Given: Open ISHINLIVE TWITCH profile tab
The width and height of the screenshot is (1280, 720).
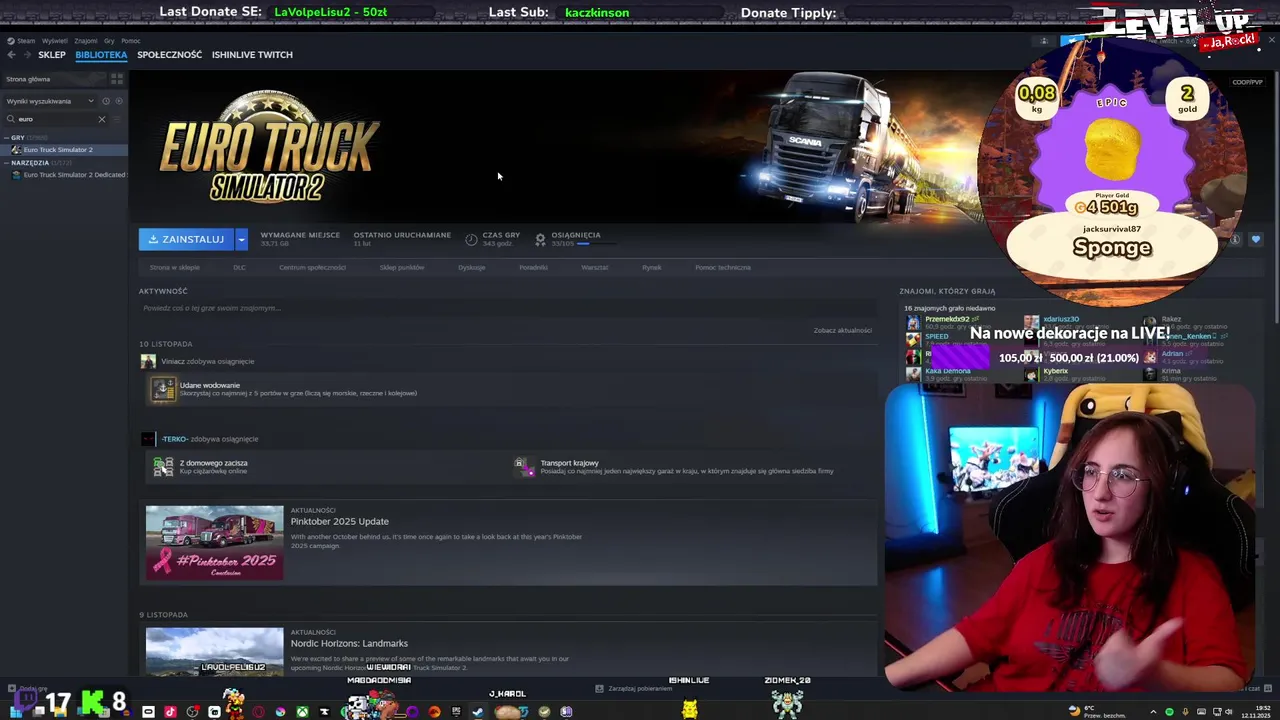Looking at the screenshot, I should (252, 55).
